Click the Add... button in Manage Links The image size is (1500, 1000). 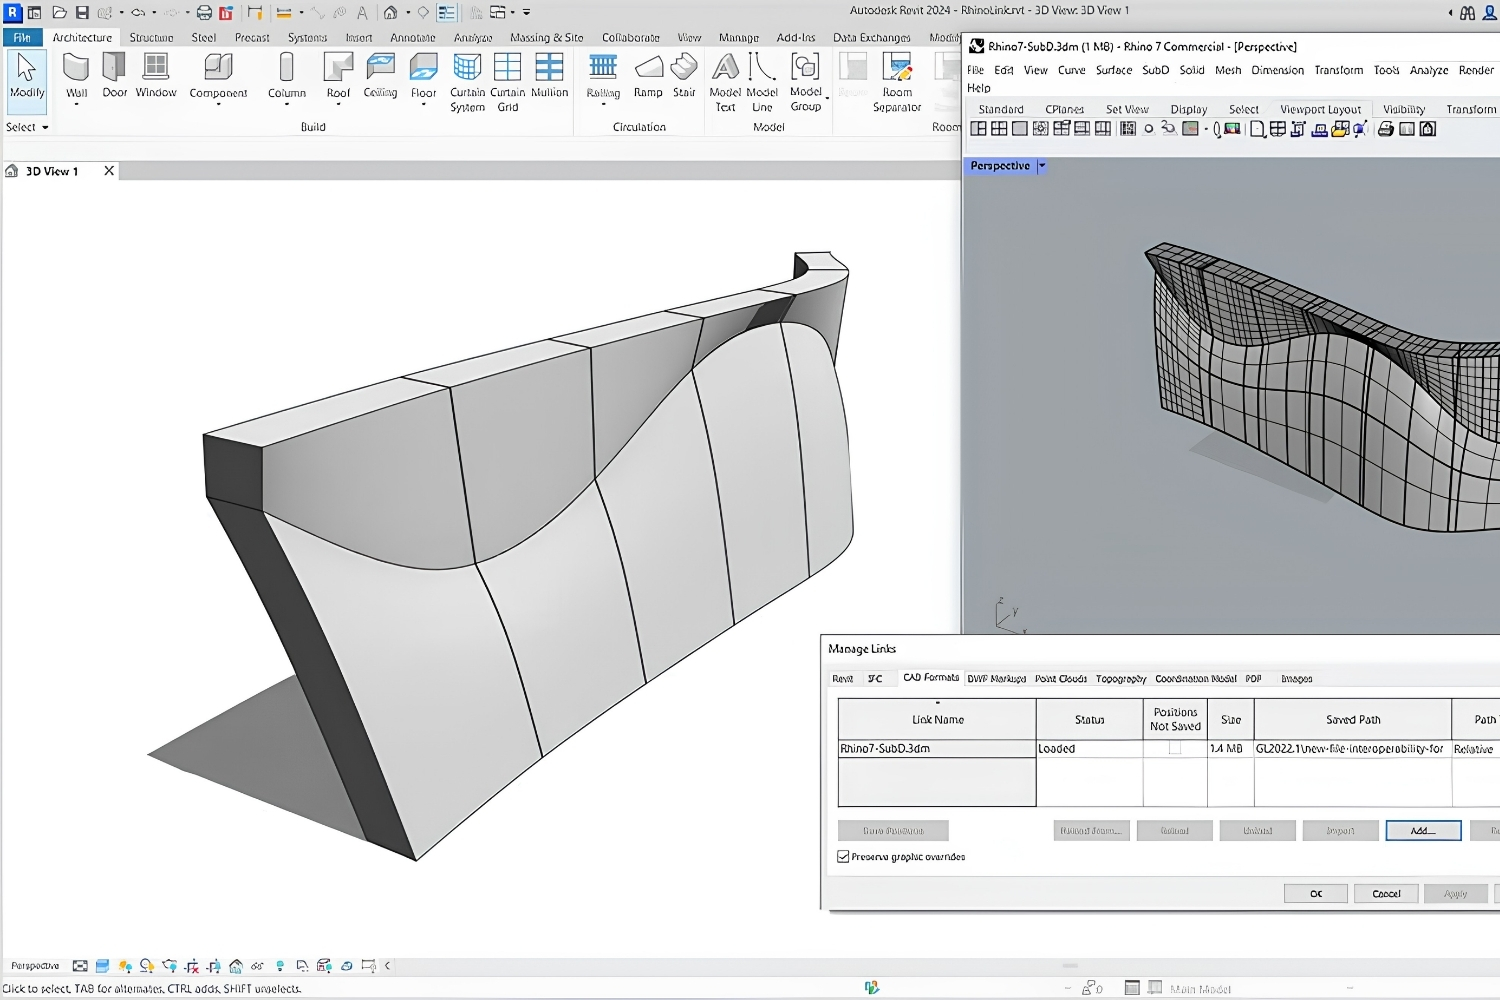click(1423, 830)
